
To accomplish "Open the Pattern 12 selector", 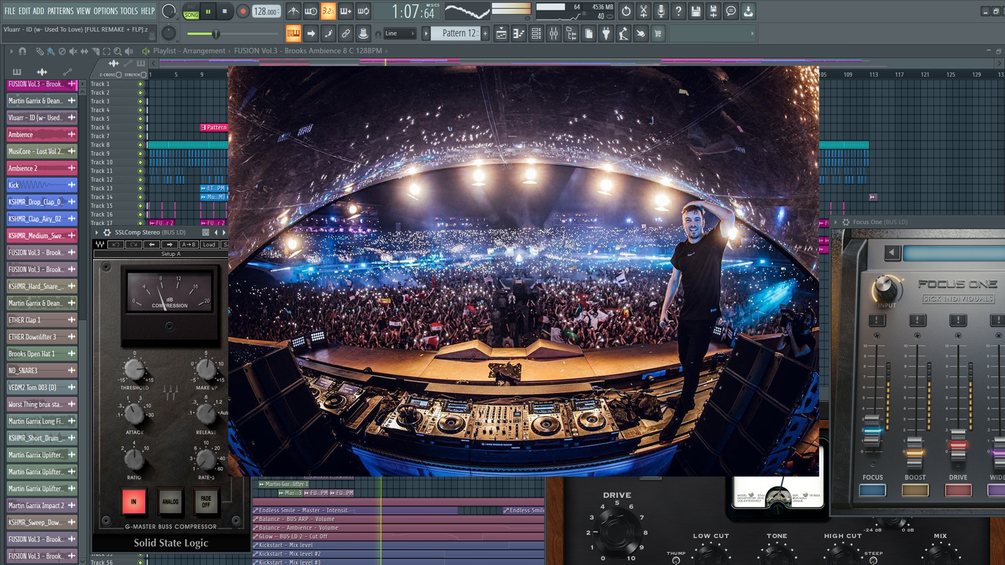I will (454, 33).
